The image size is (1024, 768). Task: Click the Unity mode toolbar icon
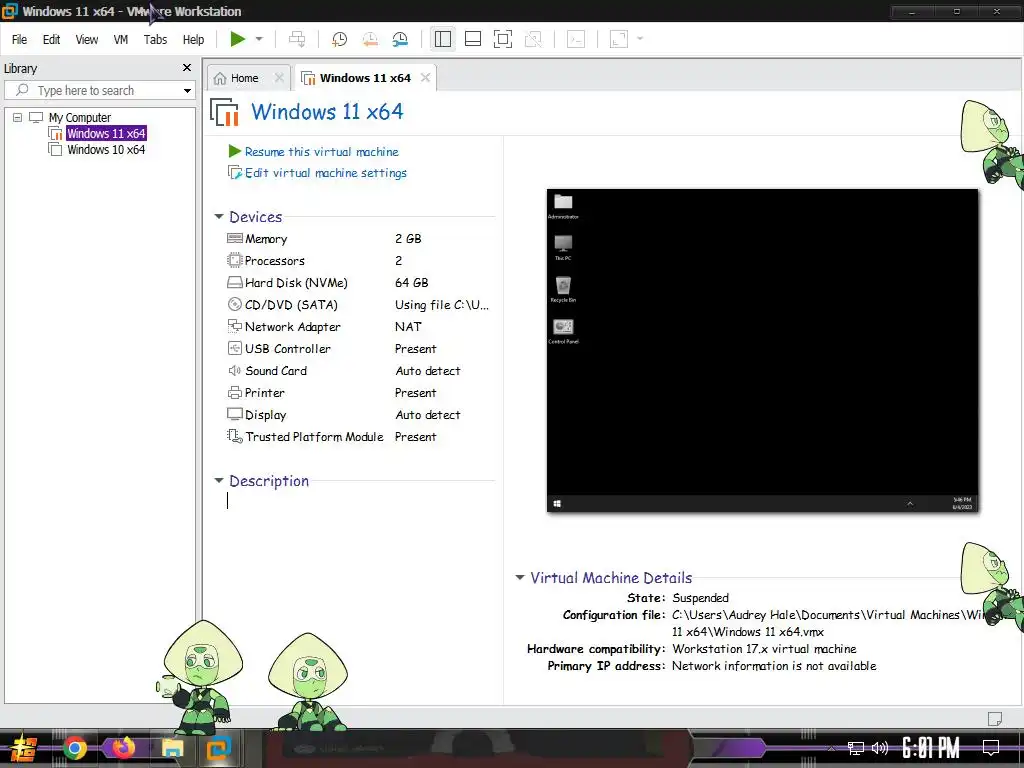click(534, 39)
